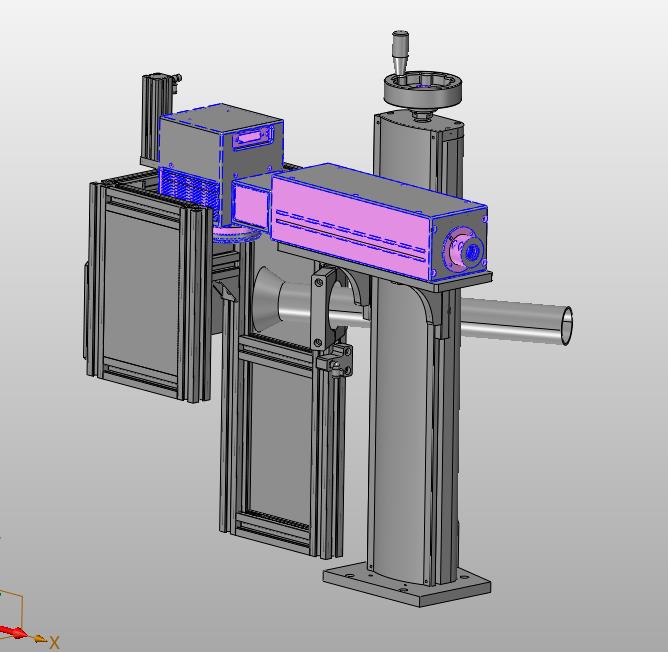Click the connector port on the scan head
Image resolution: width=668 pixels, height=652 pixels.
click(x=253, y=138)
